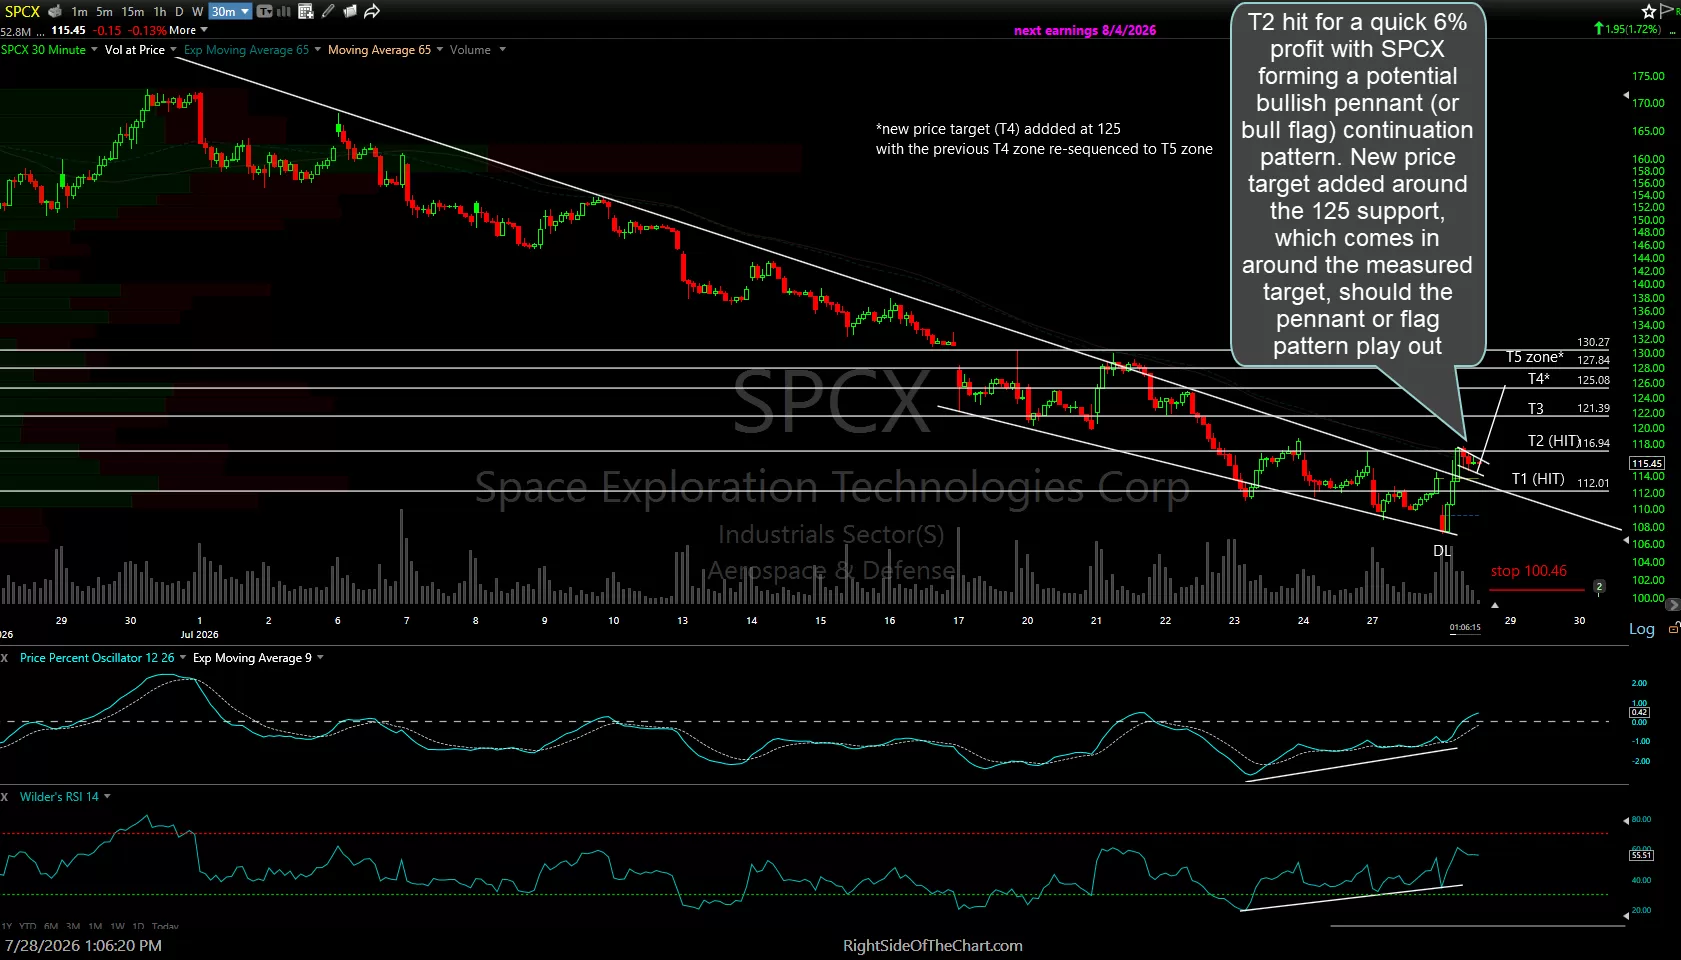The width and height of the screenshot is (1681, 960).
Task: Click the oscillator value tag 0.42
Action: click(1639, 712)
